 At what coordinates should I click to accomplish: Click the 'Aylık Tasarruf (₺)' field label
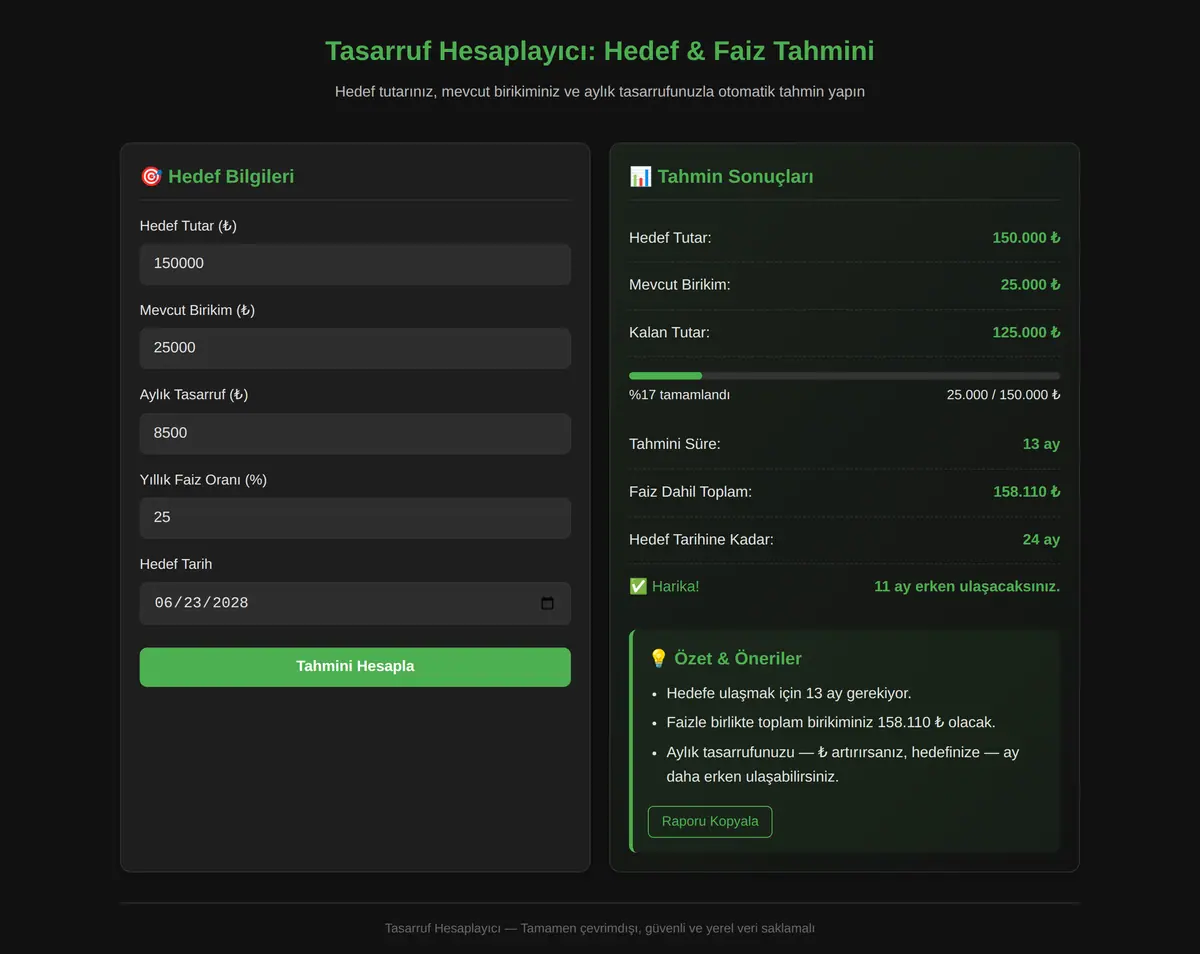coord(194,395)
